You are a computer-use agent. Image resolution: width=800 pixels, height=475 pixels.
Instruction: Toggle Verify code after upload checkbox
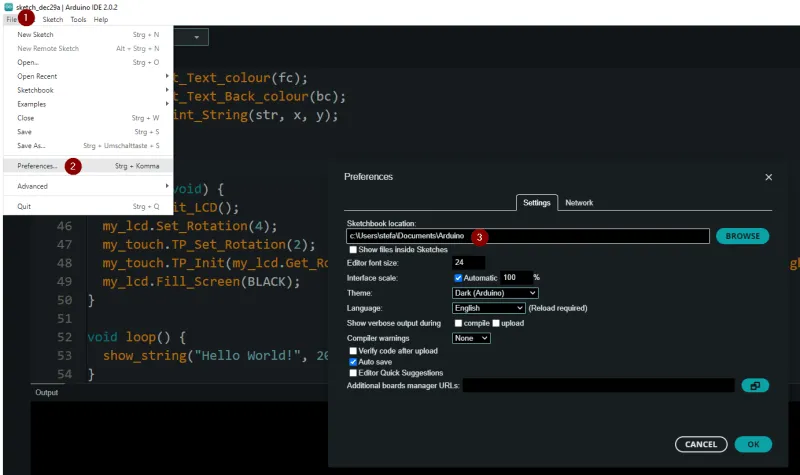pos(353,351)
